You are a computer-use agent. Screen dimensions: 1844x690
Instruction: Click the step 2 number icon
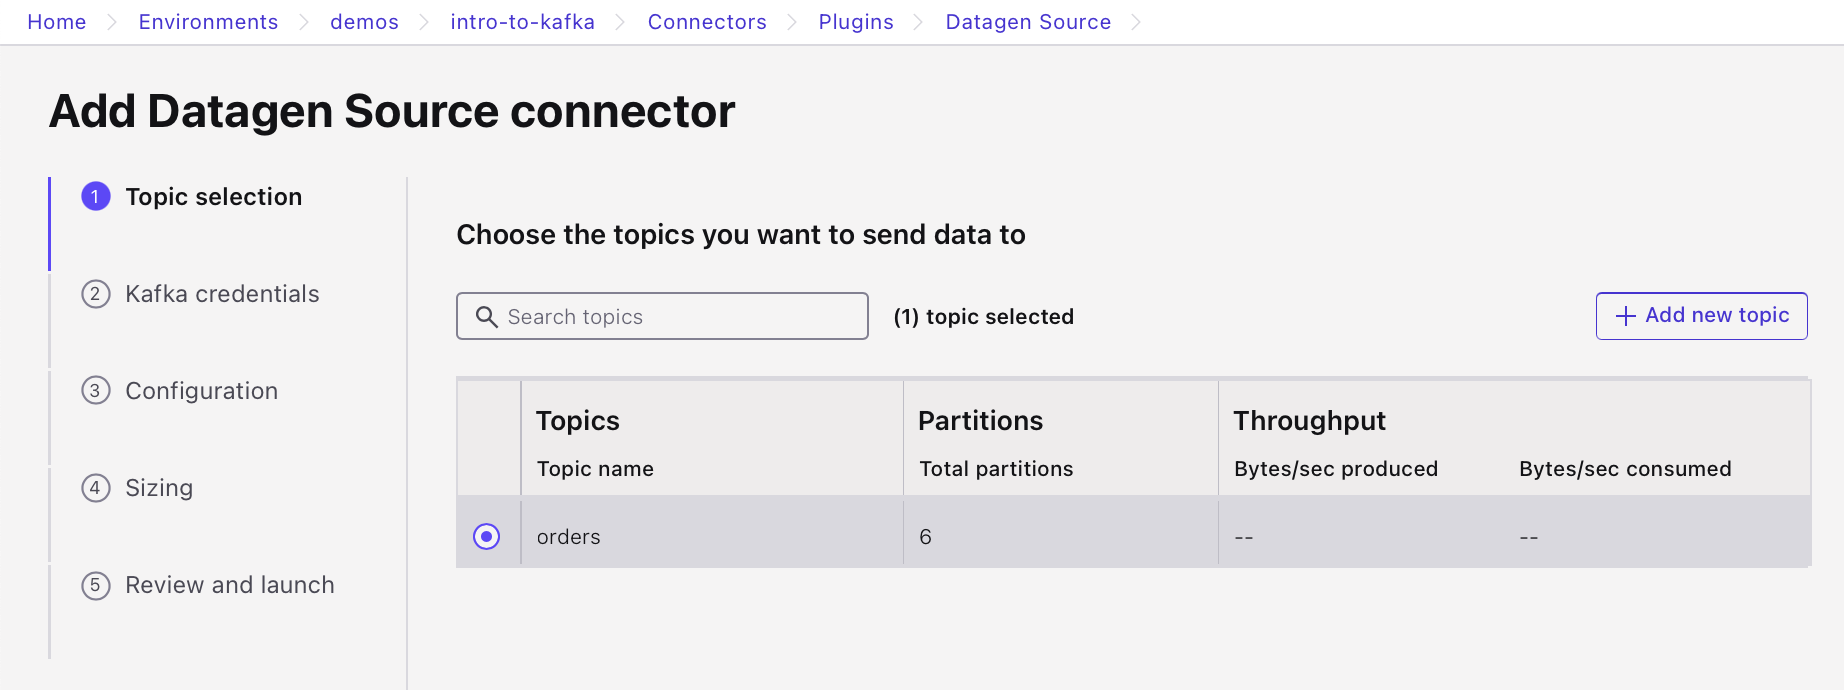pos(96,294)
